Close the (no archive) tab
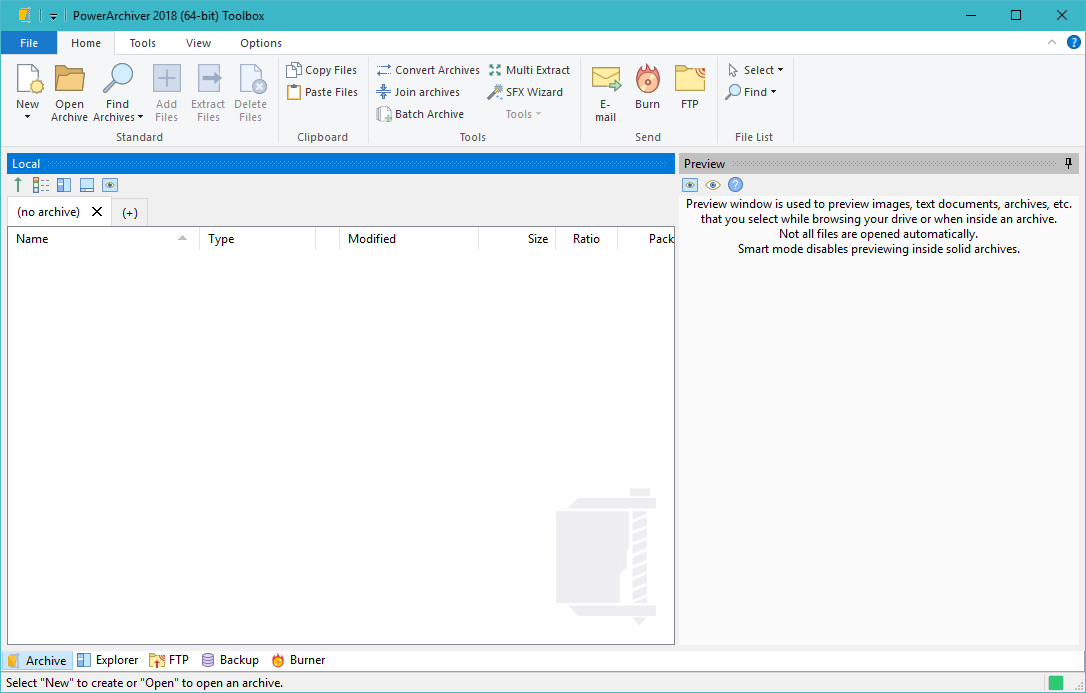This screenshot has width=1086, height=693. pyautogui.click(x=97, y=211)
